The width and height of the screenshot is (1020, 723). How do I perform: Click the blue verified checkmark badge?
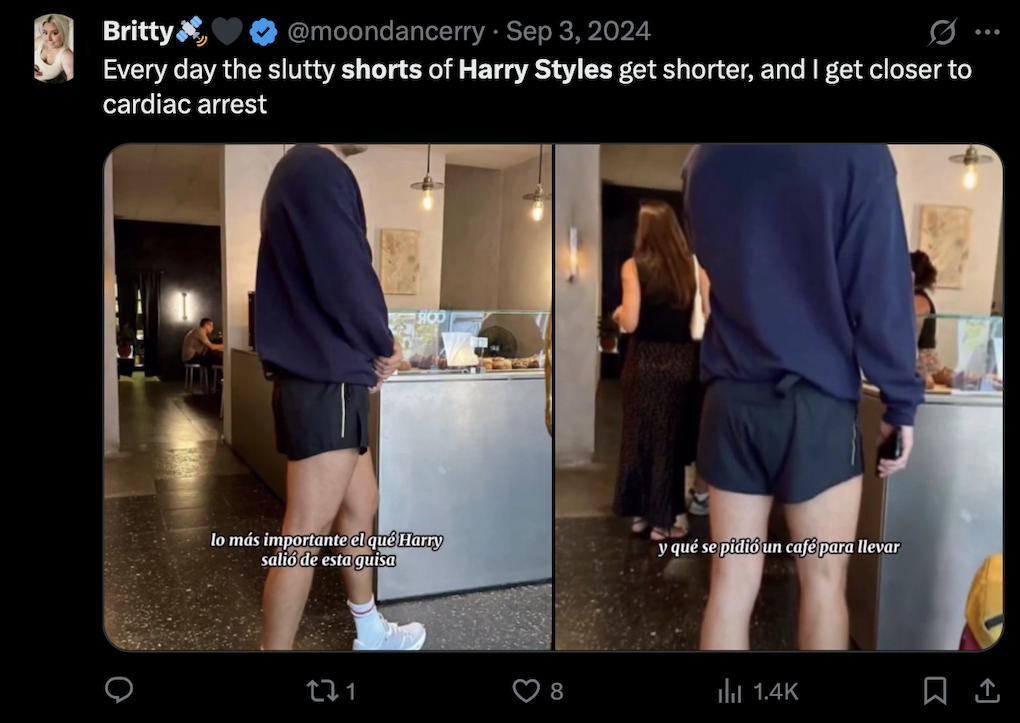(x=263, y=33)
